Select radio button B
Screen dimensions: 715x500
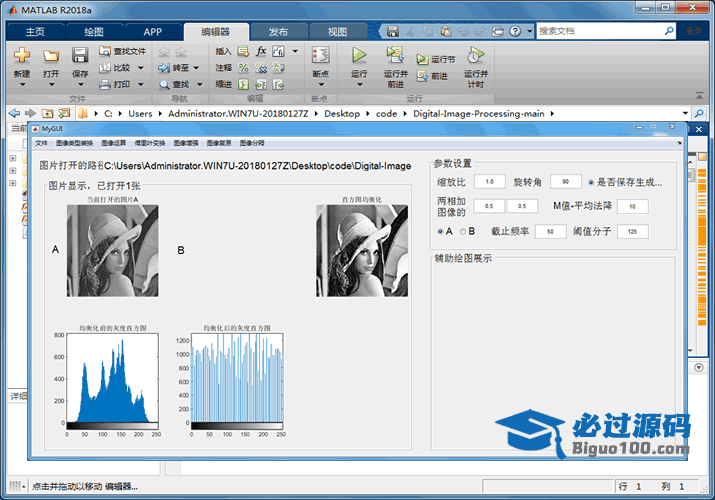coord(462,231)
